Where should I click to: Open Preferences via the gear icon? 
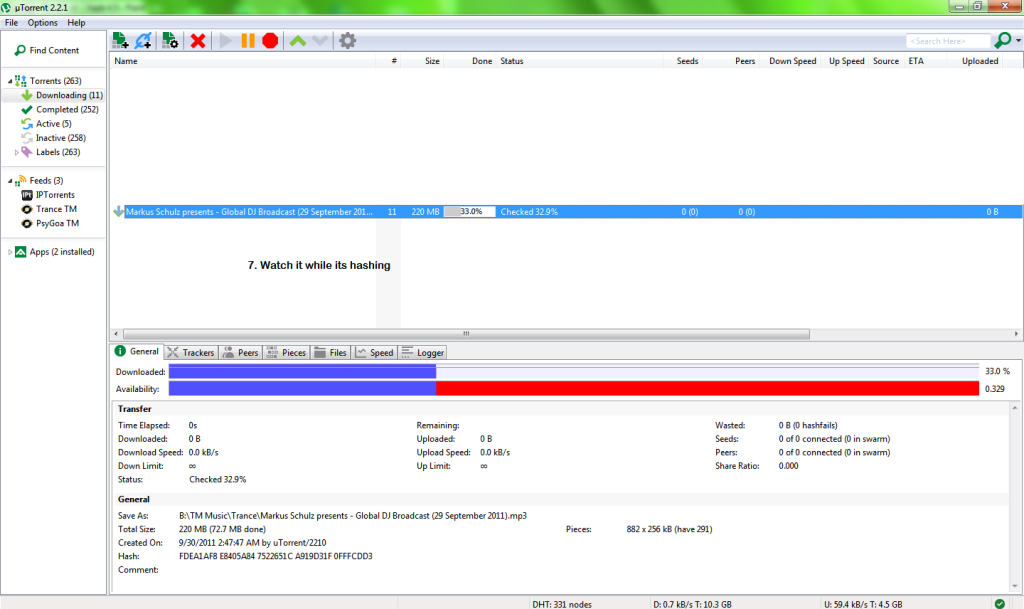(347, 40)
